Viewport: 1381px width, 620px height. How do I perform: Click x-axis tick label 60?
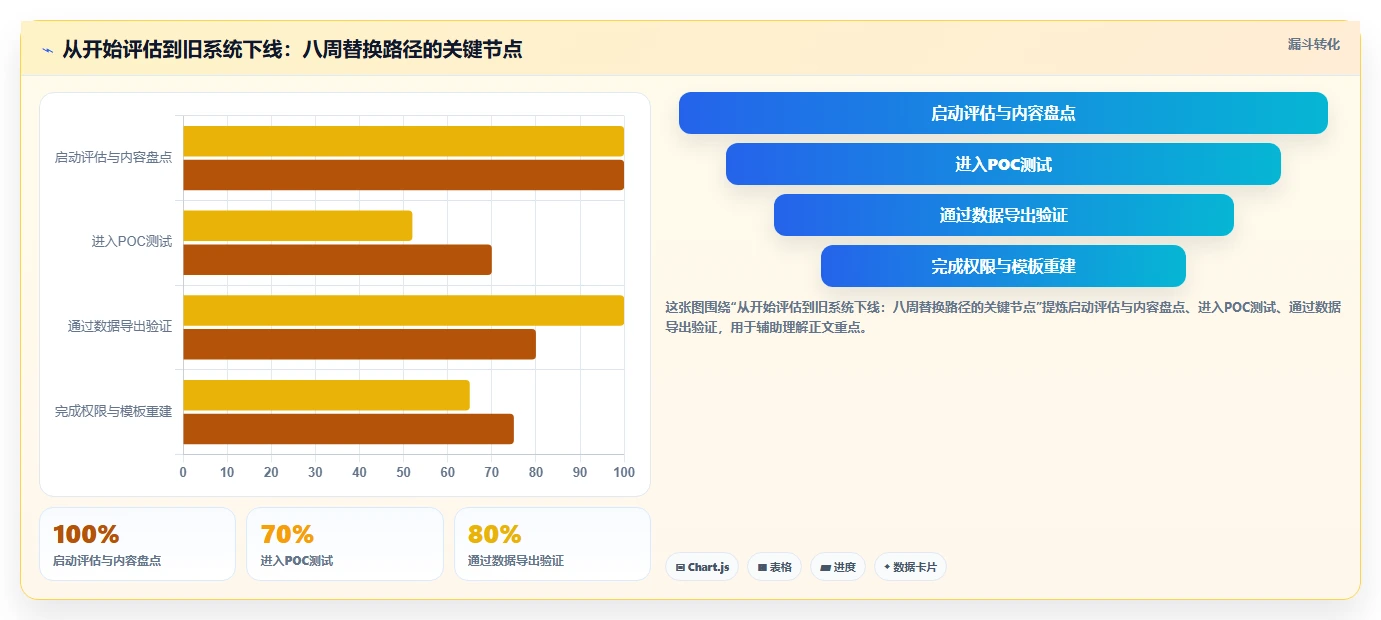click(447, 472)
